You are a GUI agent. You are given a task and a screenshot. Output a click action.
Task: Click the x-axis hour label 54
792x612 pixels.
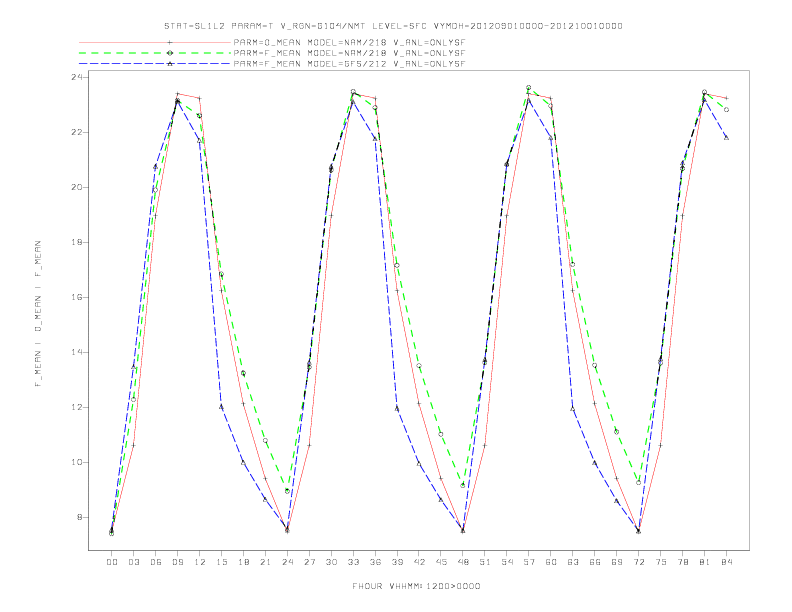[x=507, y=562]
